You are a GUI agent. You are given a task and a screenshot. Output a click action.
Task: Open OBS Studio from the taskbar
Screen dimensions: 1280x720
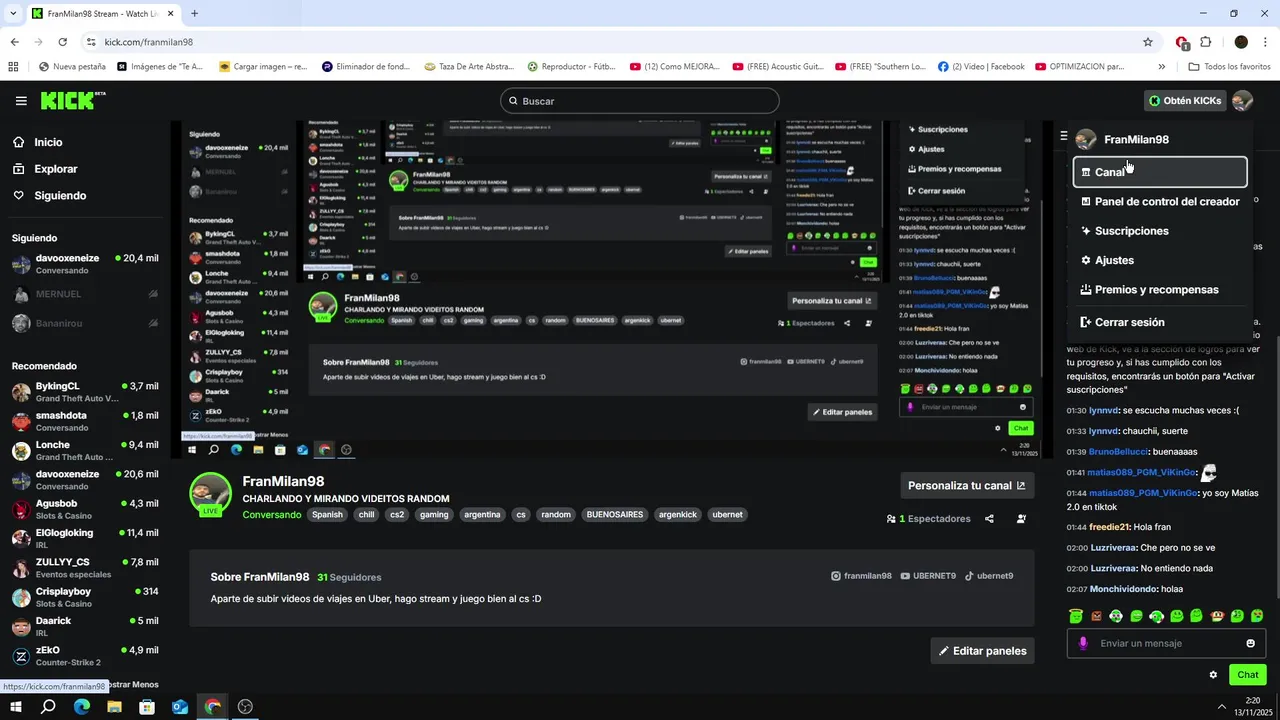pyautogui.click(x=245, y=706)
